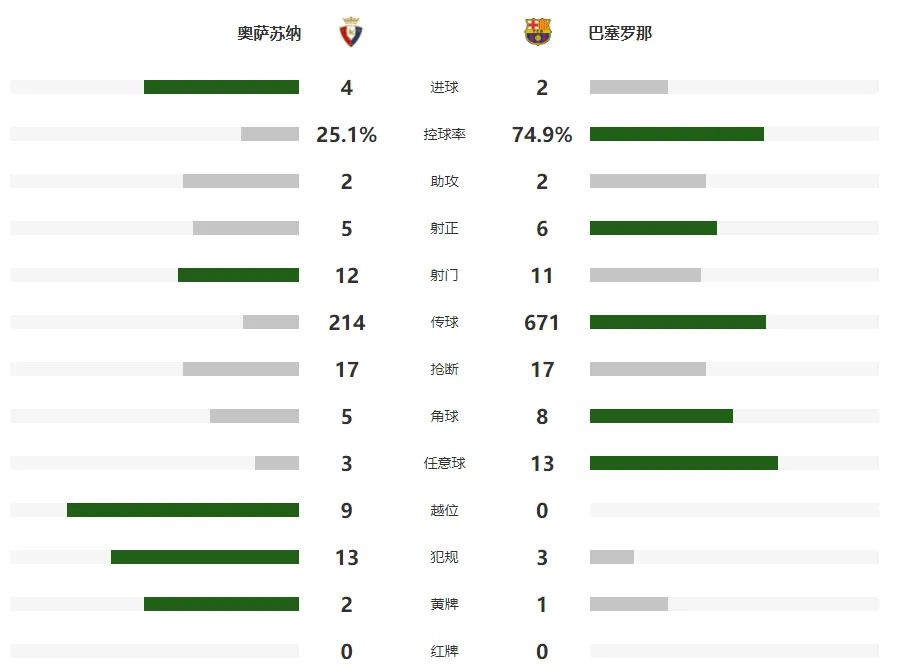Click the Barcelona team crest
This screenshot has height=672, width=898.
(538, 32)
